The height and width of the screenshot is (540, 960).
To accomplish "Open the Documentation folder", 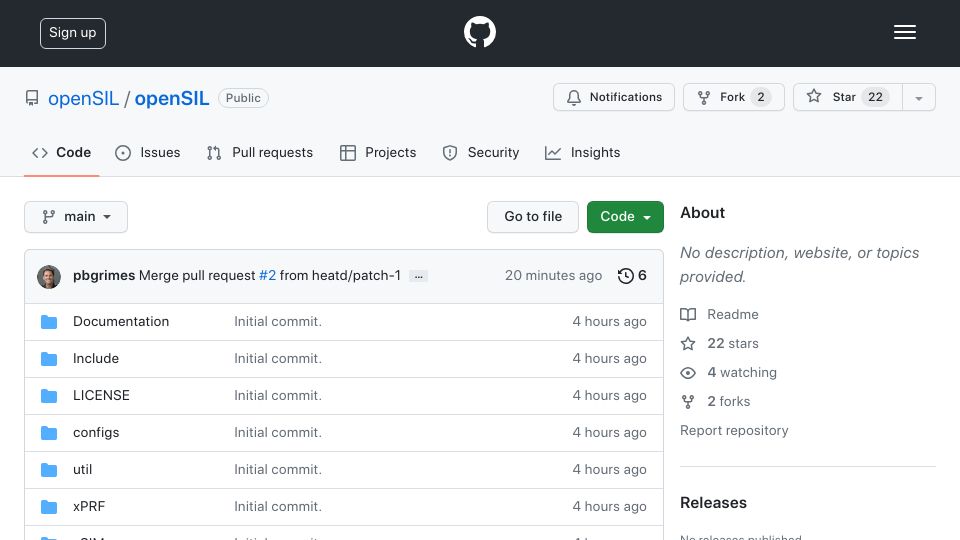I will coord(121,321).
